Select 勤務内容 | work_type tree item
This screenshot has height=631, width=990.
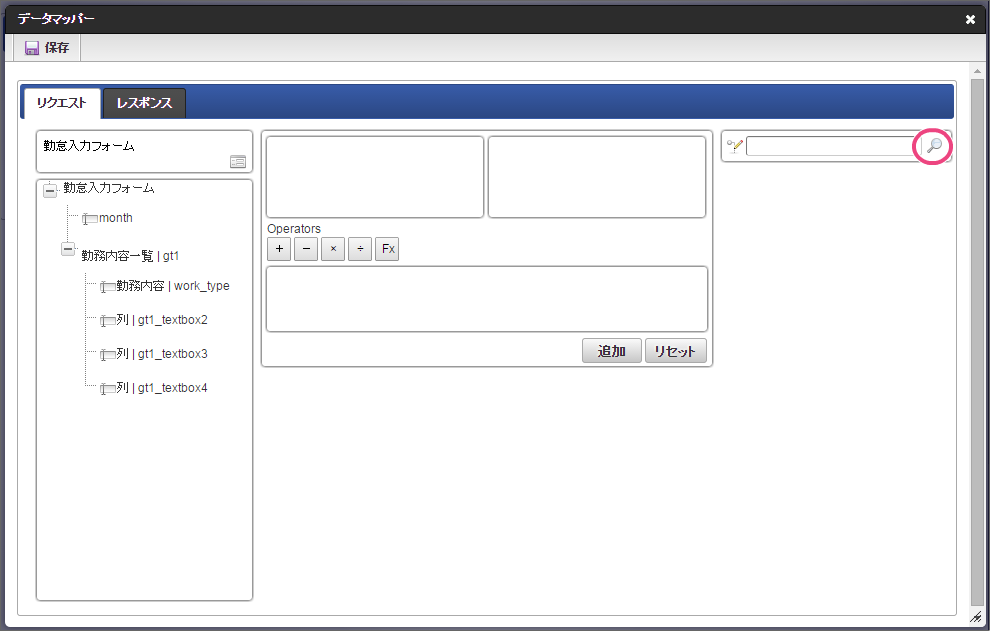(x=173, y=286)
